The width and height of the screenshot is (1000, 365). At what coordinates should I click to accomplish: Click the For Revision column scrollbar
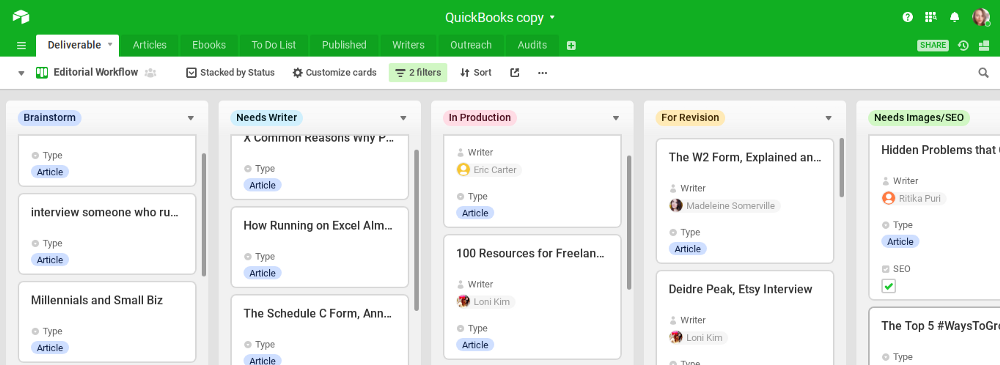click(842, 167)
